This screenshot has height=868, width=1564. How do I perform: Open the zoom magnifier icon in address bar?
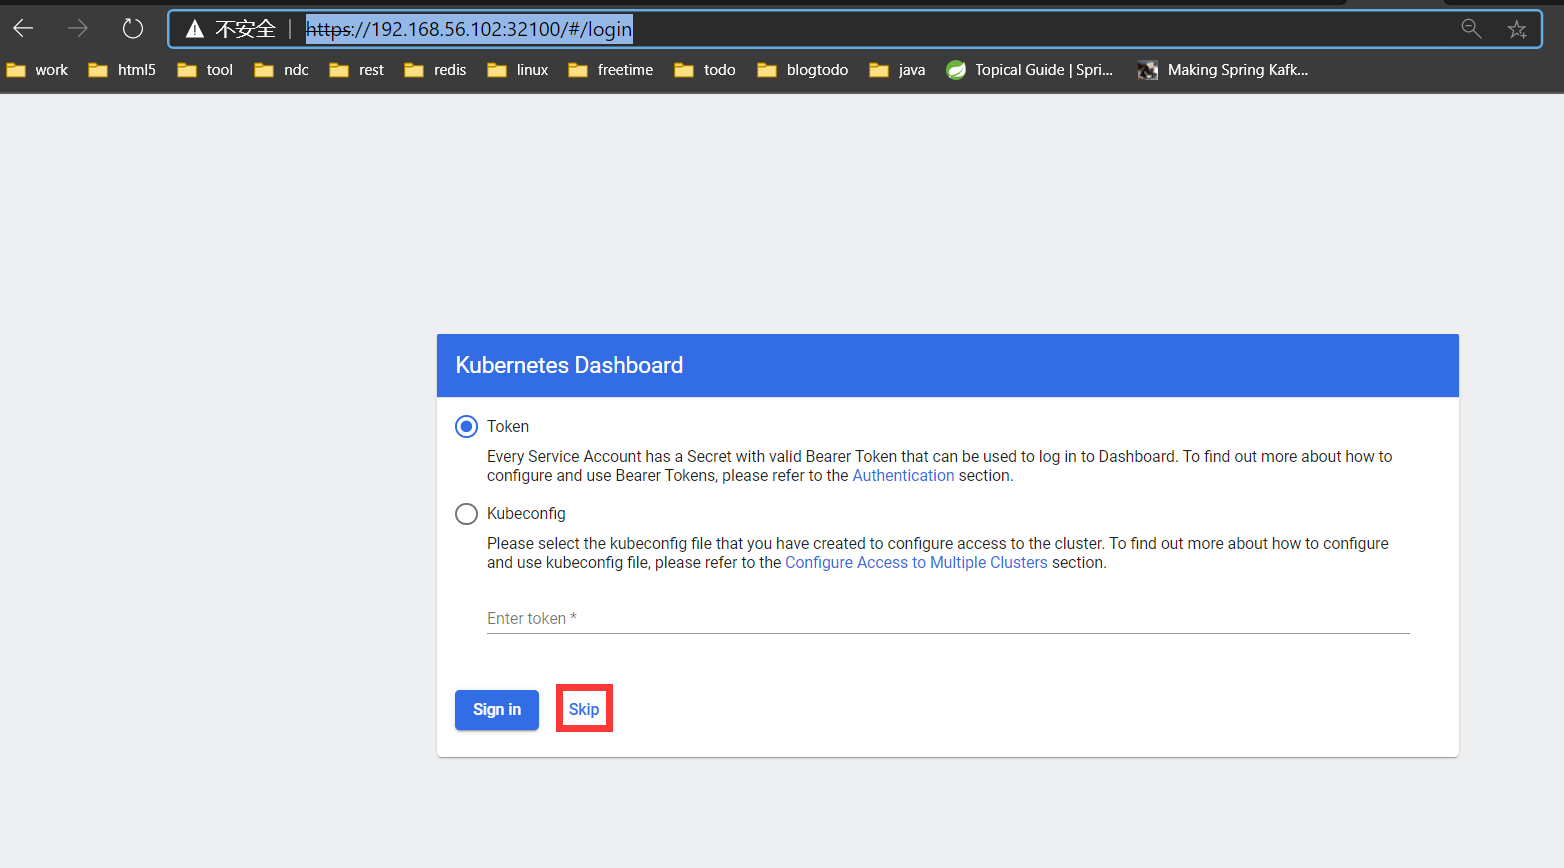point(1471,29)
